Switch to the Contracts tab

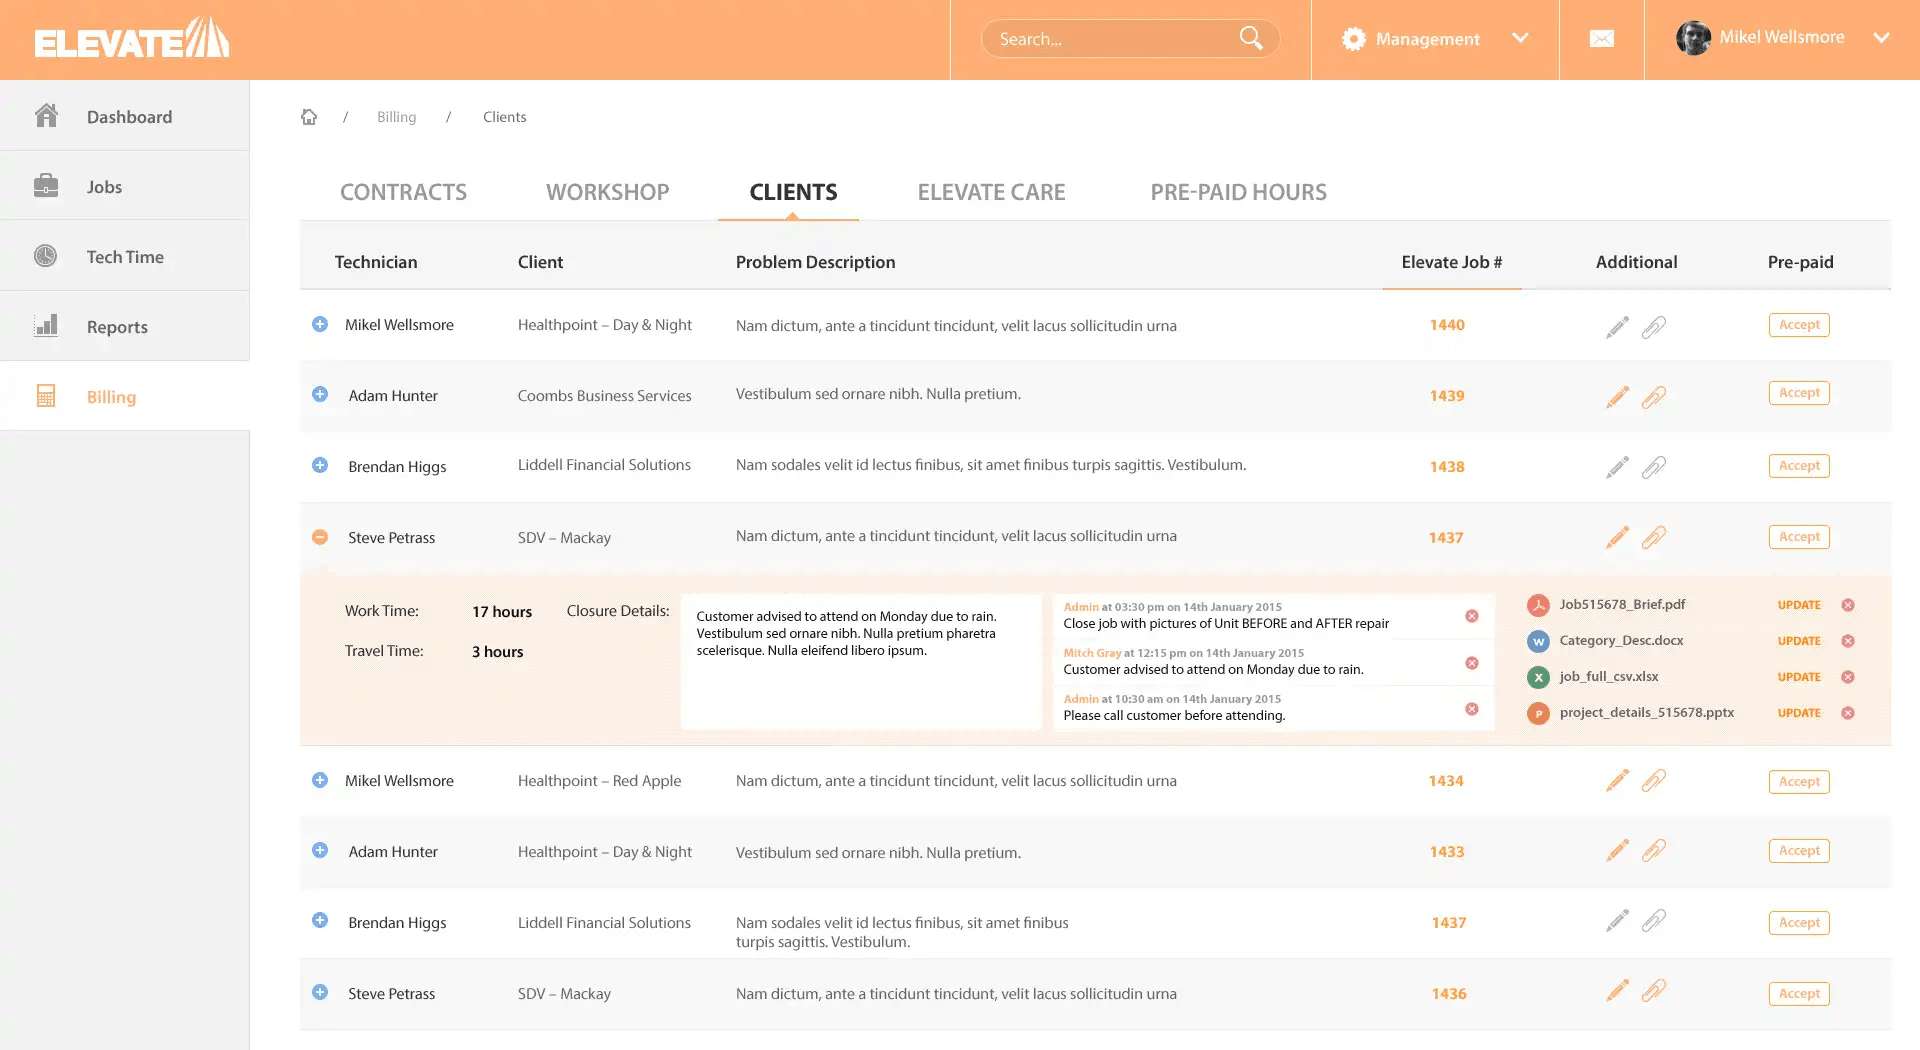pyautogui.click(x=403, y=192)
